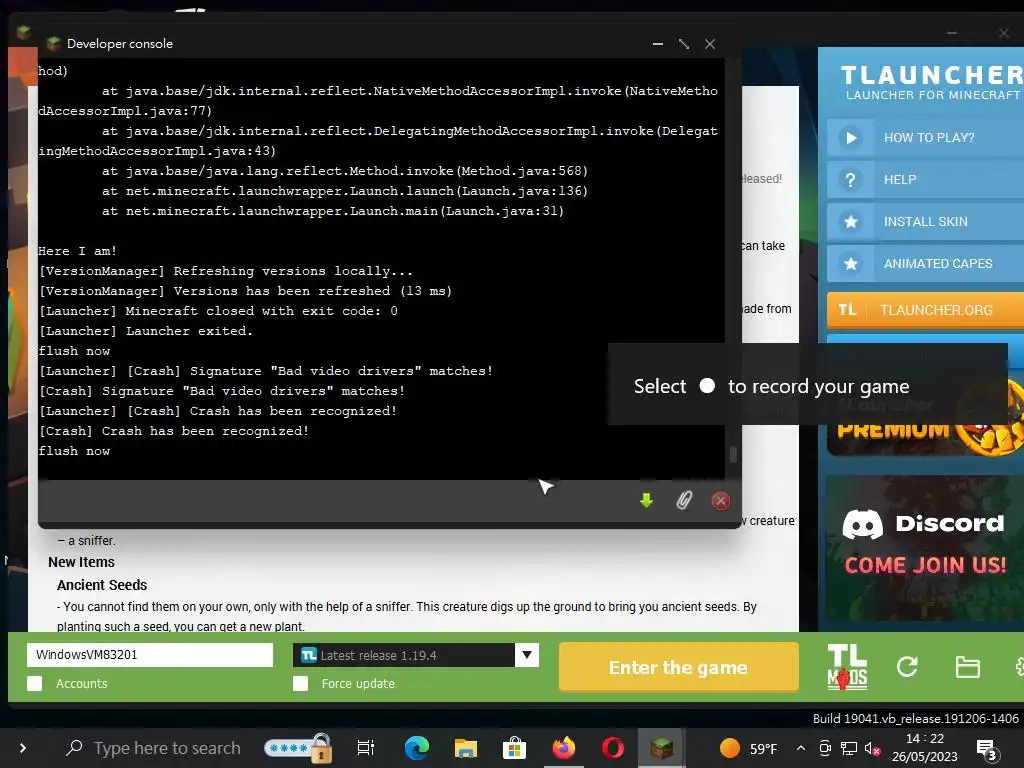Viewport: 1024px width, 768px height.
Task: Open the game folder icon in TLauncher
Action: 967,667
